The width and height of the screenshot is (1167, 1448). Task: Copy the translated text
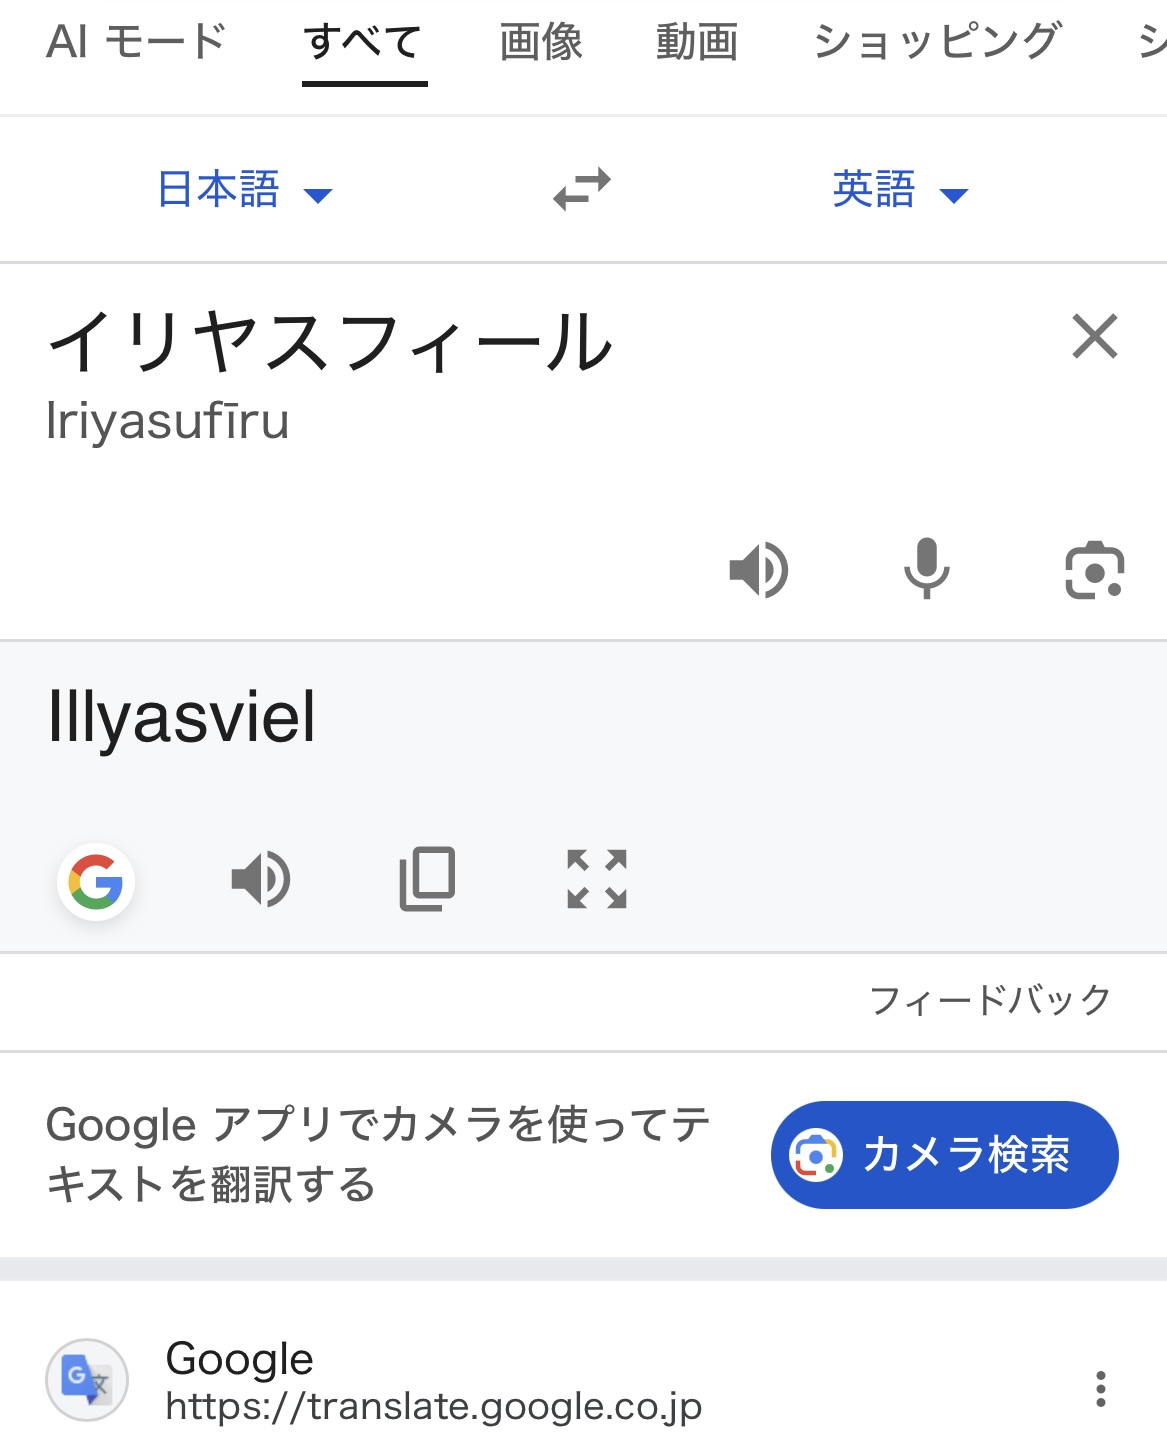click(428, 880)
